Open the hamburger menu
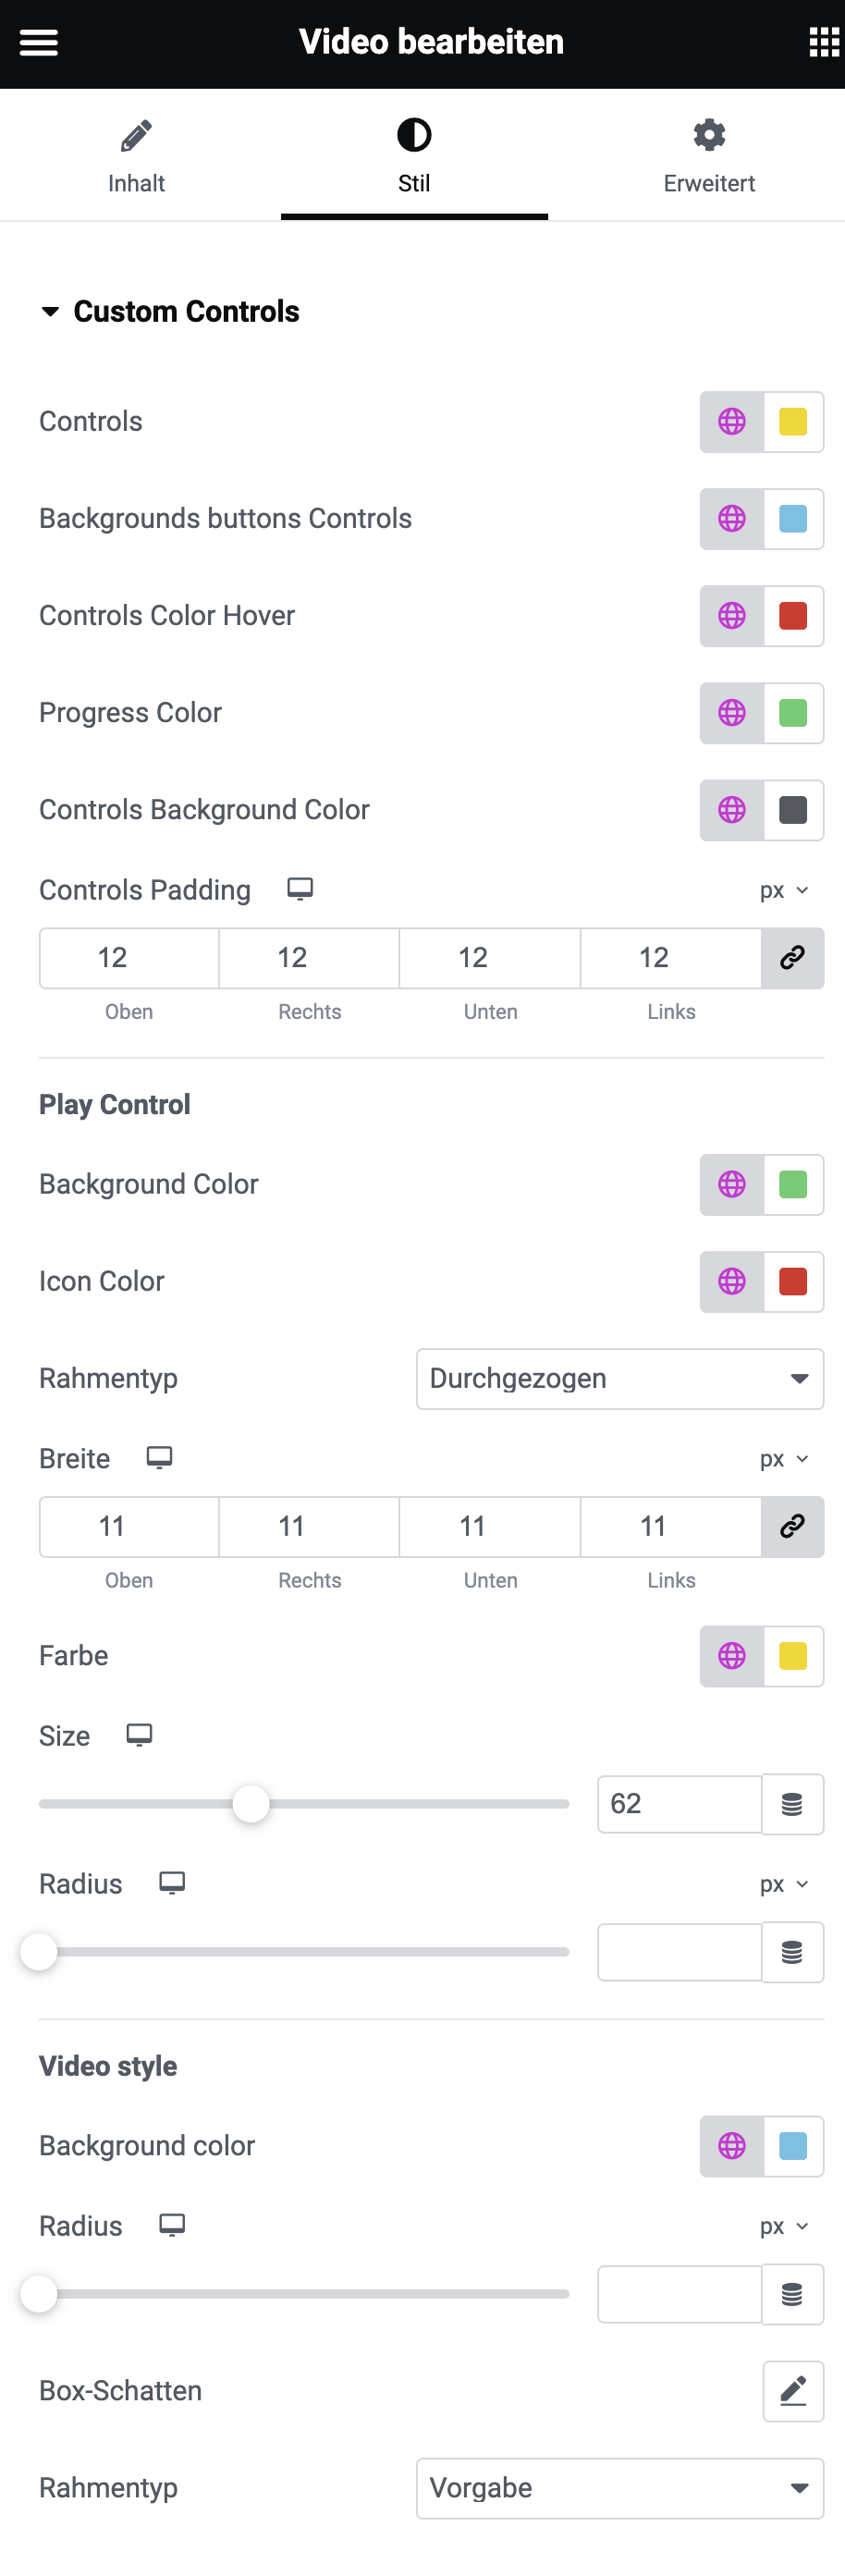Viewport: 845px width, 2576px height. tap(39, 42)
